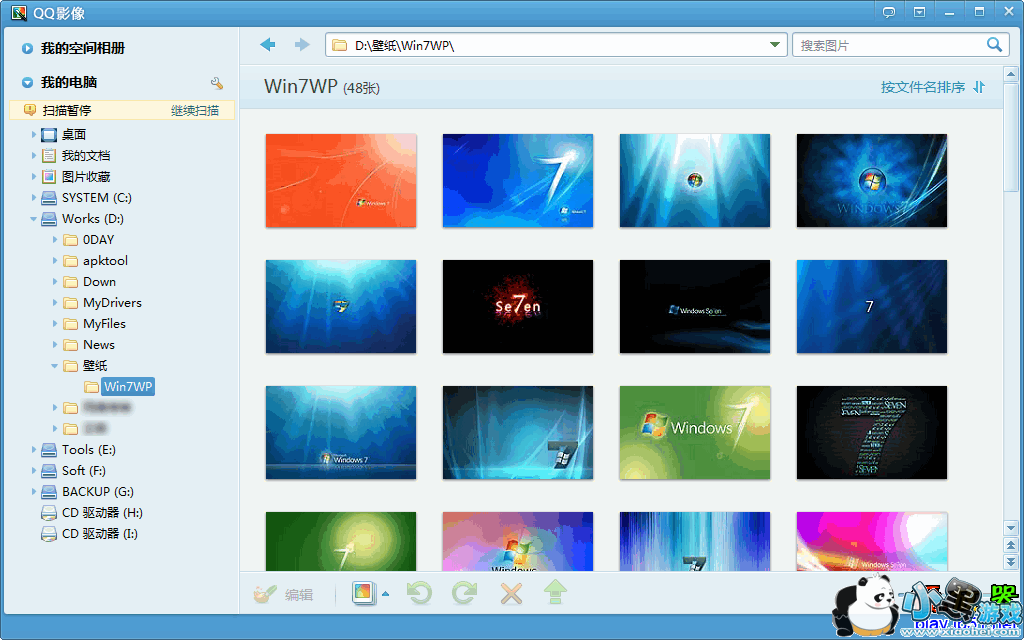Click the CD 驱动器 (H:) drive icon
Viewport: 1024px width, 640px height.
point(49,513)
